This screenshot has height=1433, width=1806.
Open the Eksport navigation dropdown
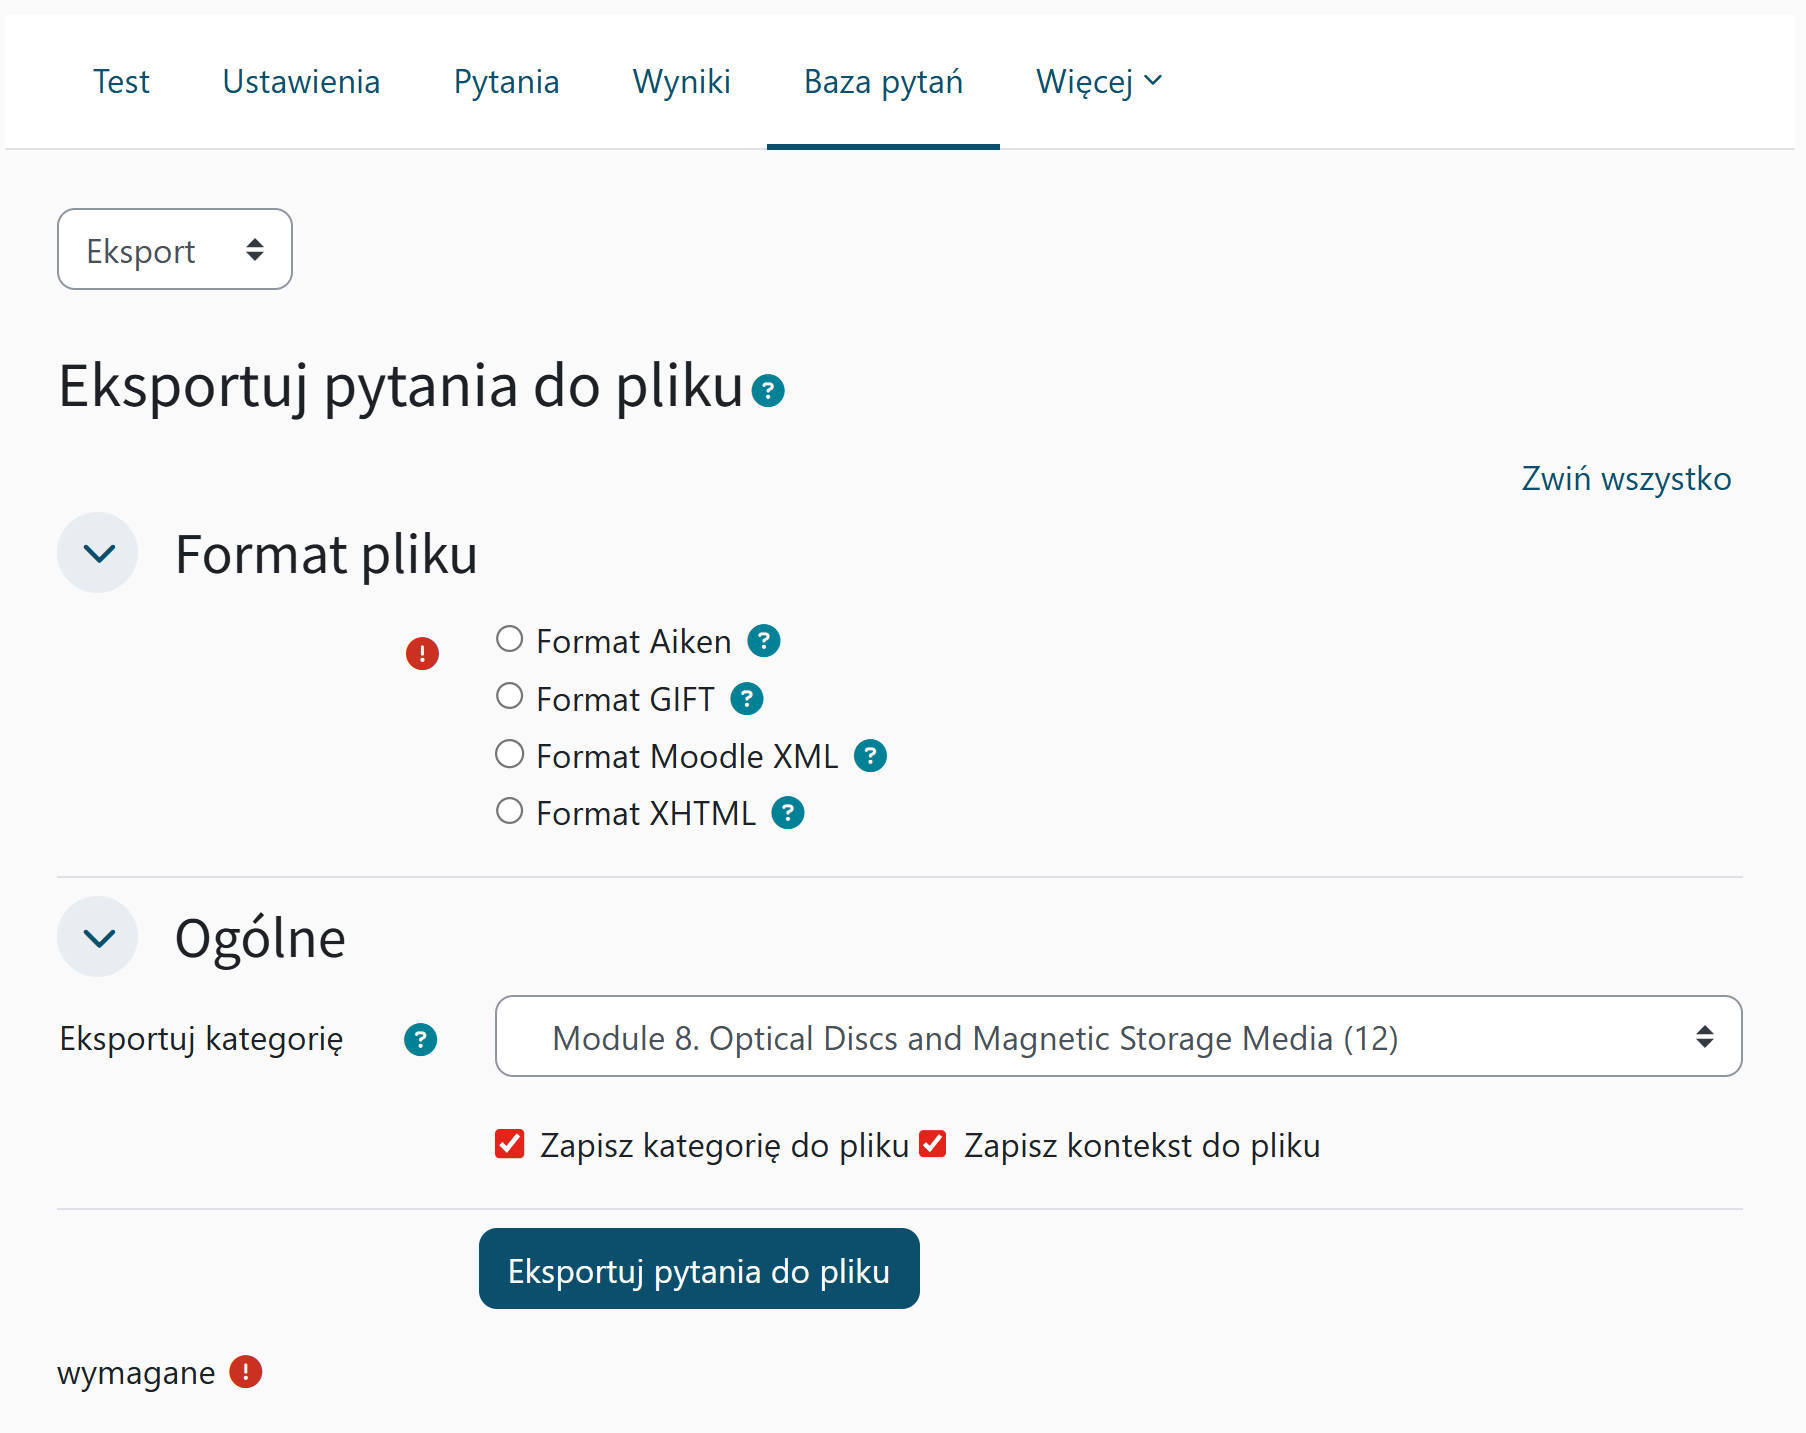174,249
